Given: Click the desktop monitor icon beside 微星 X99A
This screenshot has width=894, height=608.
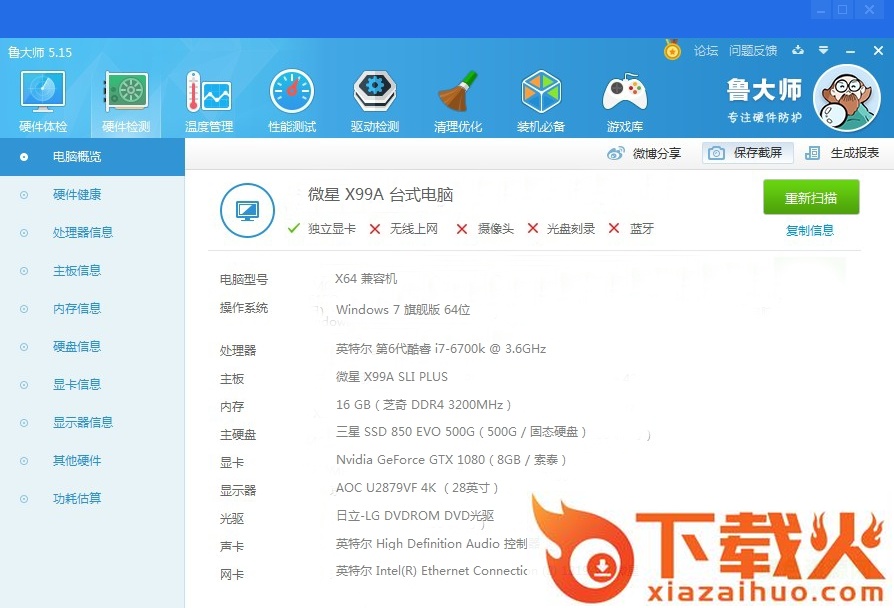Looking at the screenshot, I should coord(247,210).
